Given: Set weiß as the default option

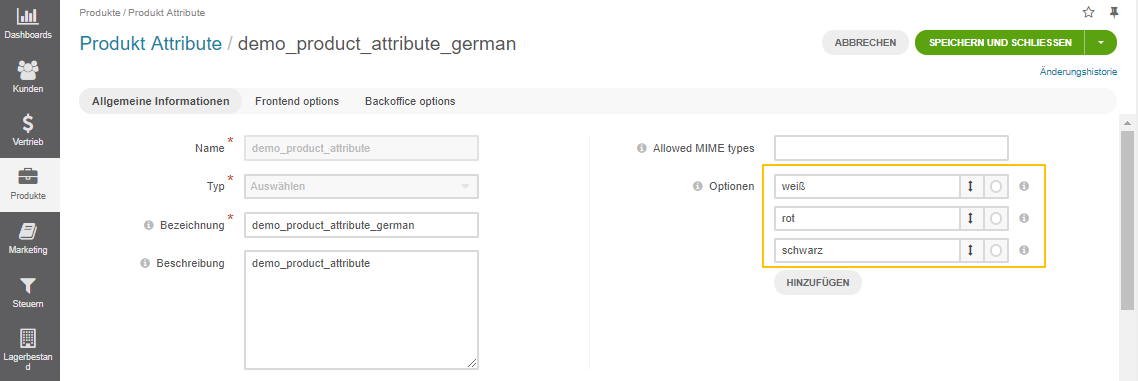Looking at the screenshot, I should (x=996, y=187).
